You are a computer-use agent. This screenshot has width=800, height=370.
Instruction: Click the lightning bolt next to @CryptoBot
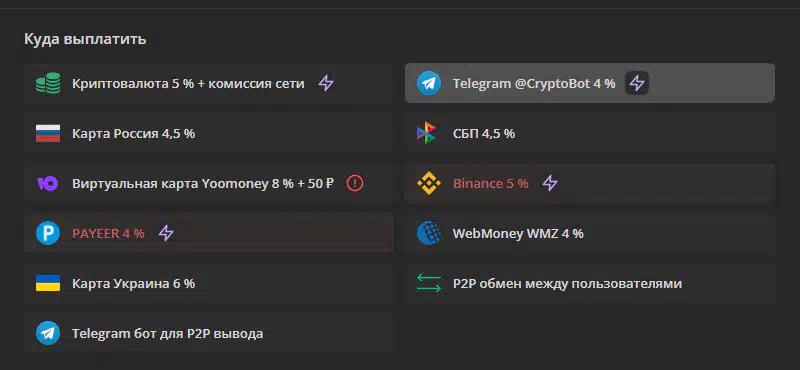[637, 83]
